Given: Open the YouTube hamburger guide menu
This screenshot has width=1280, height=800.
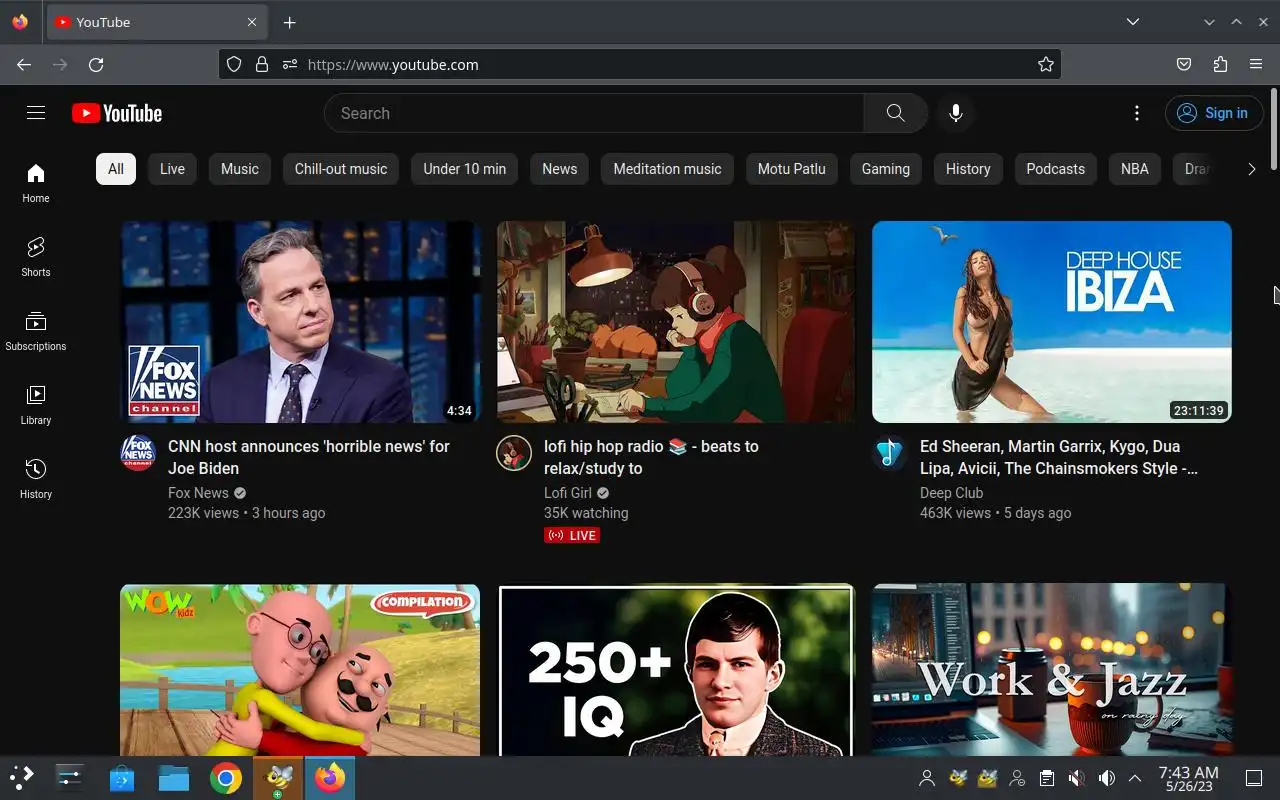Looking at the screenshot, I should 36,113.
